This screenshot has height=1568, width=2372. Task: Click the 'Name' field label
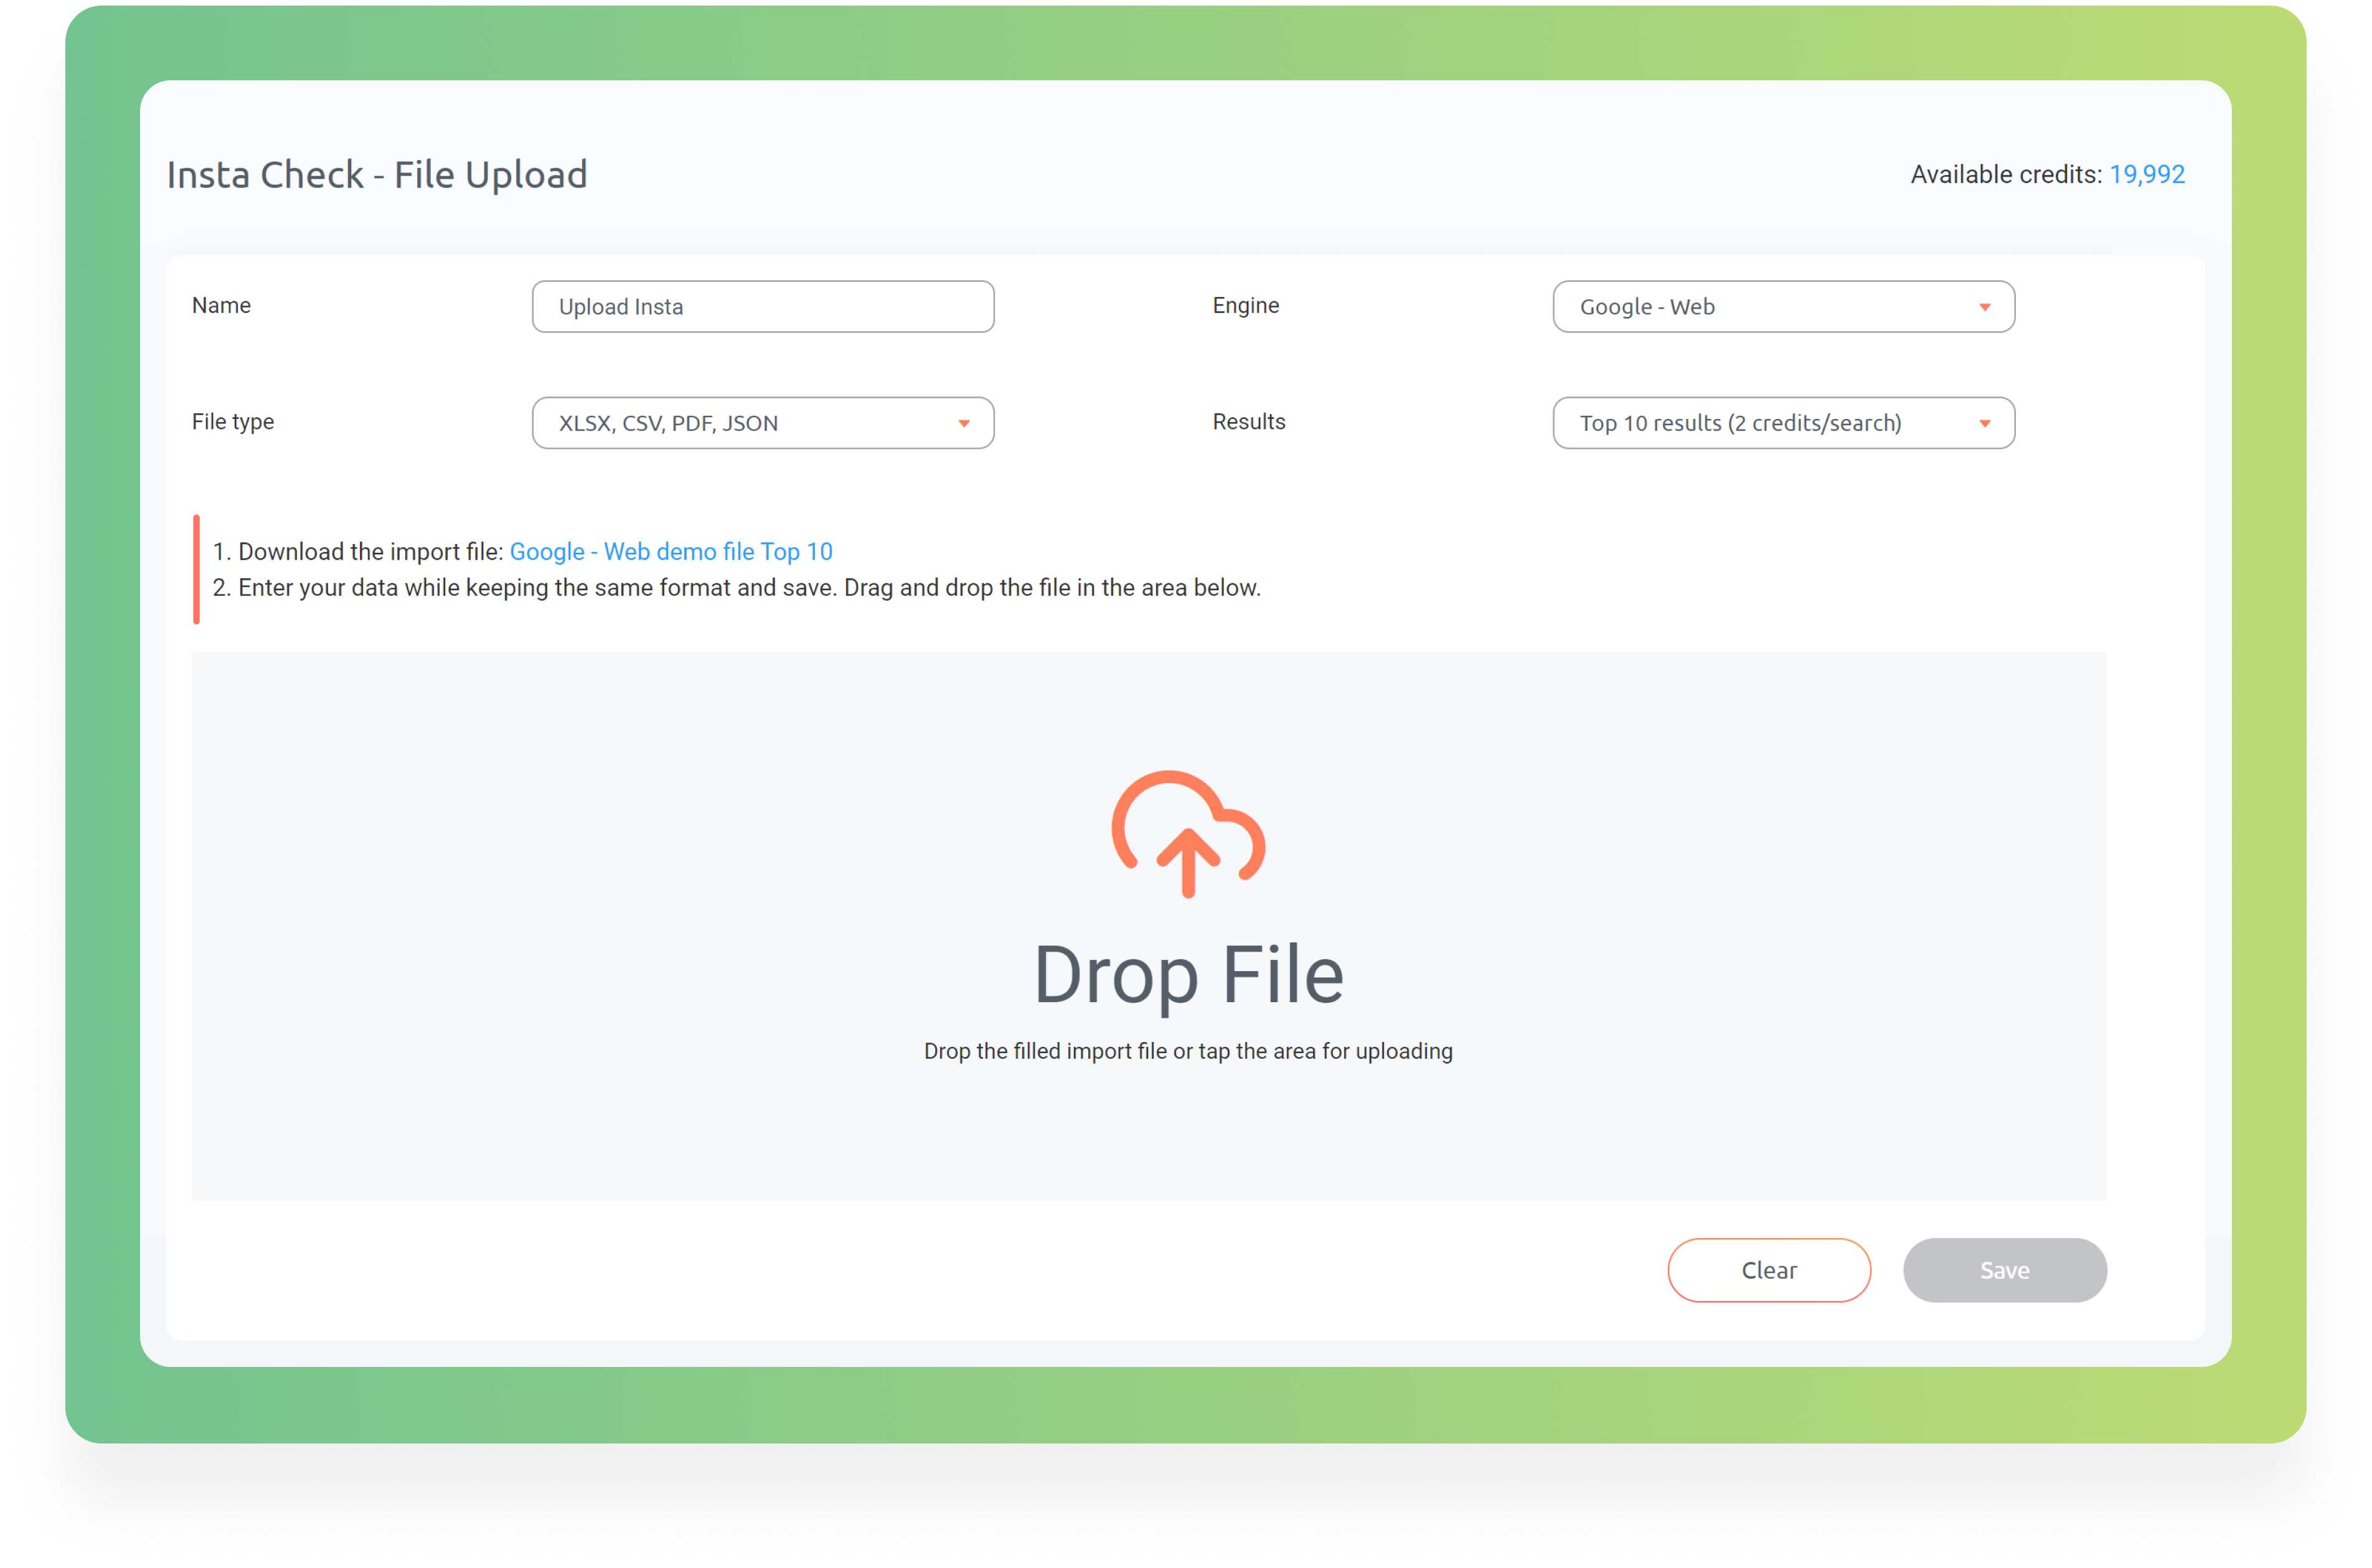(221, 306)
